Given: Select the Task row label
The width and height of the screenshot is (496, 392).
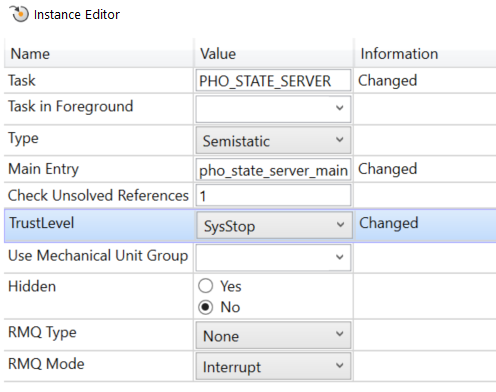Looking at the screenshot, I should pyautogui.click(x=22, y=80).
